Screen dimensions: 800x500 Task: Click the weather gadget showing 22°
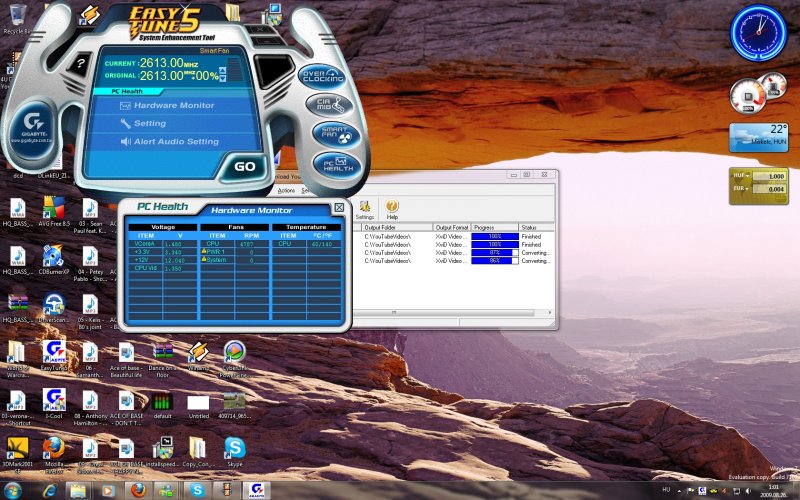[758, 137]
